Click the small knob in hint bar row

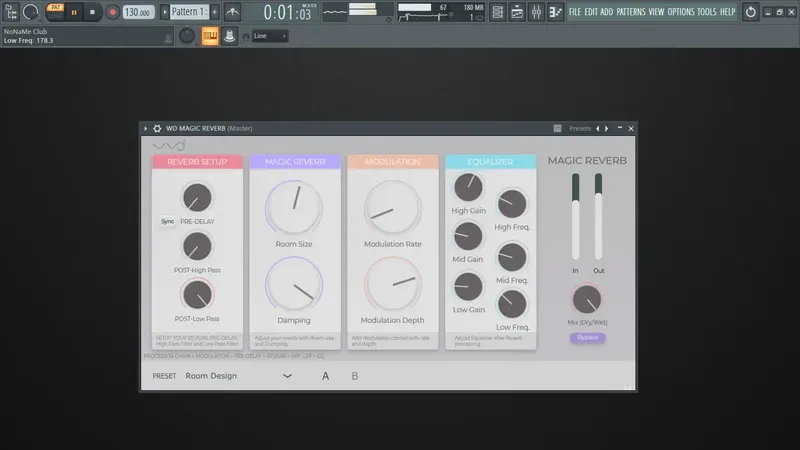pyautogui.click(x=186, y=36)
